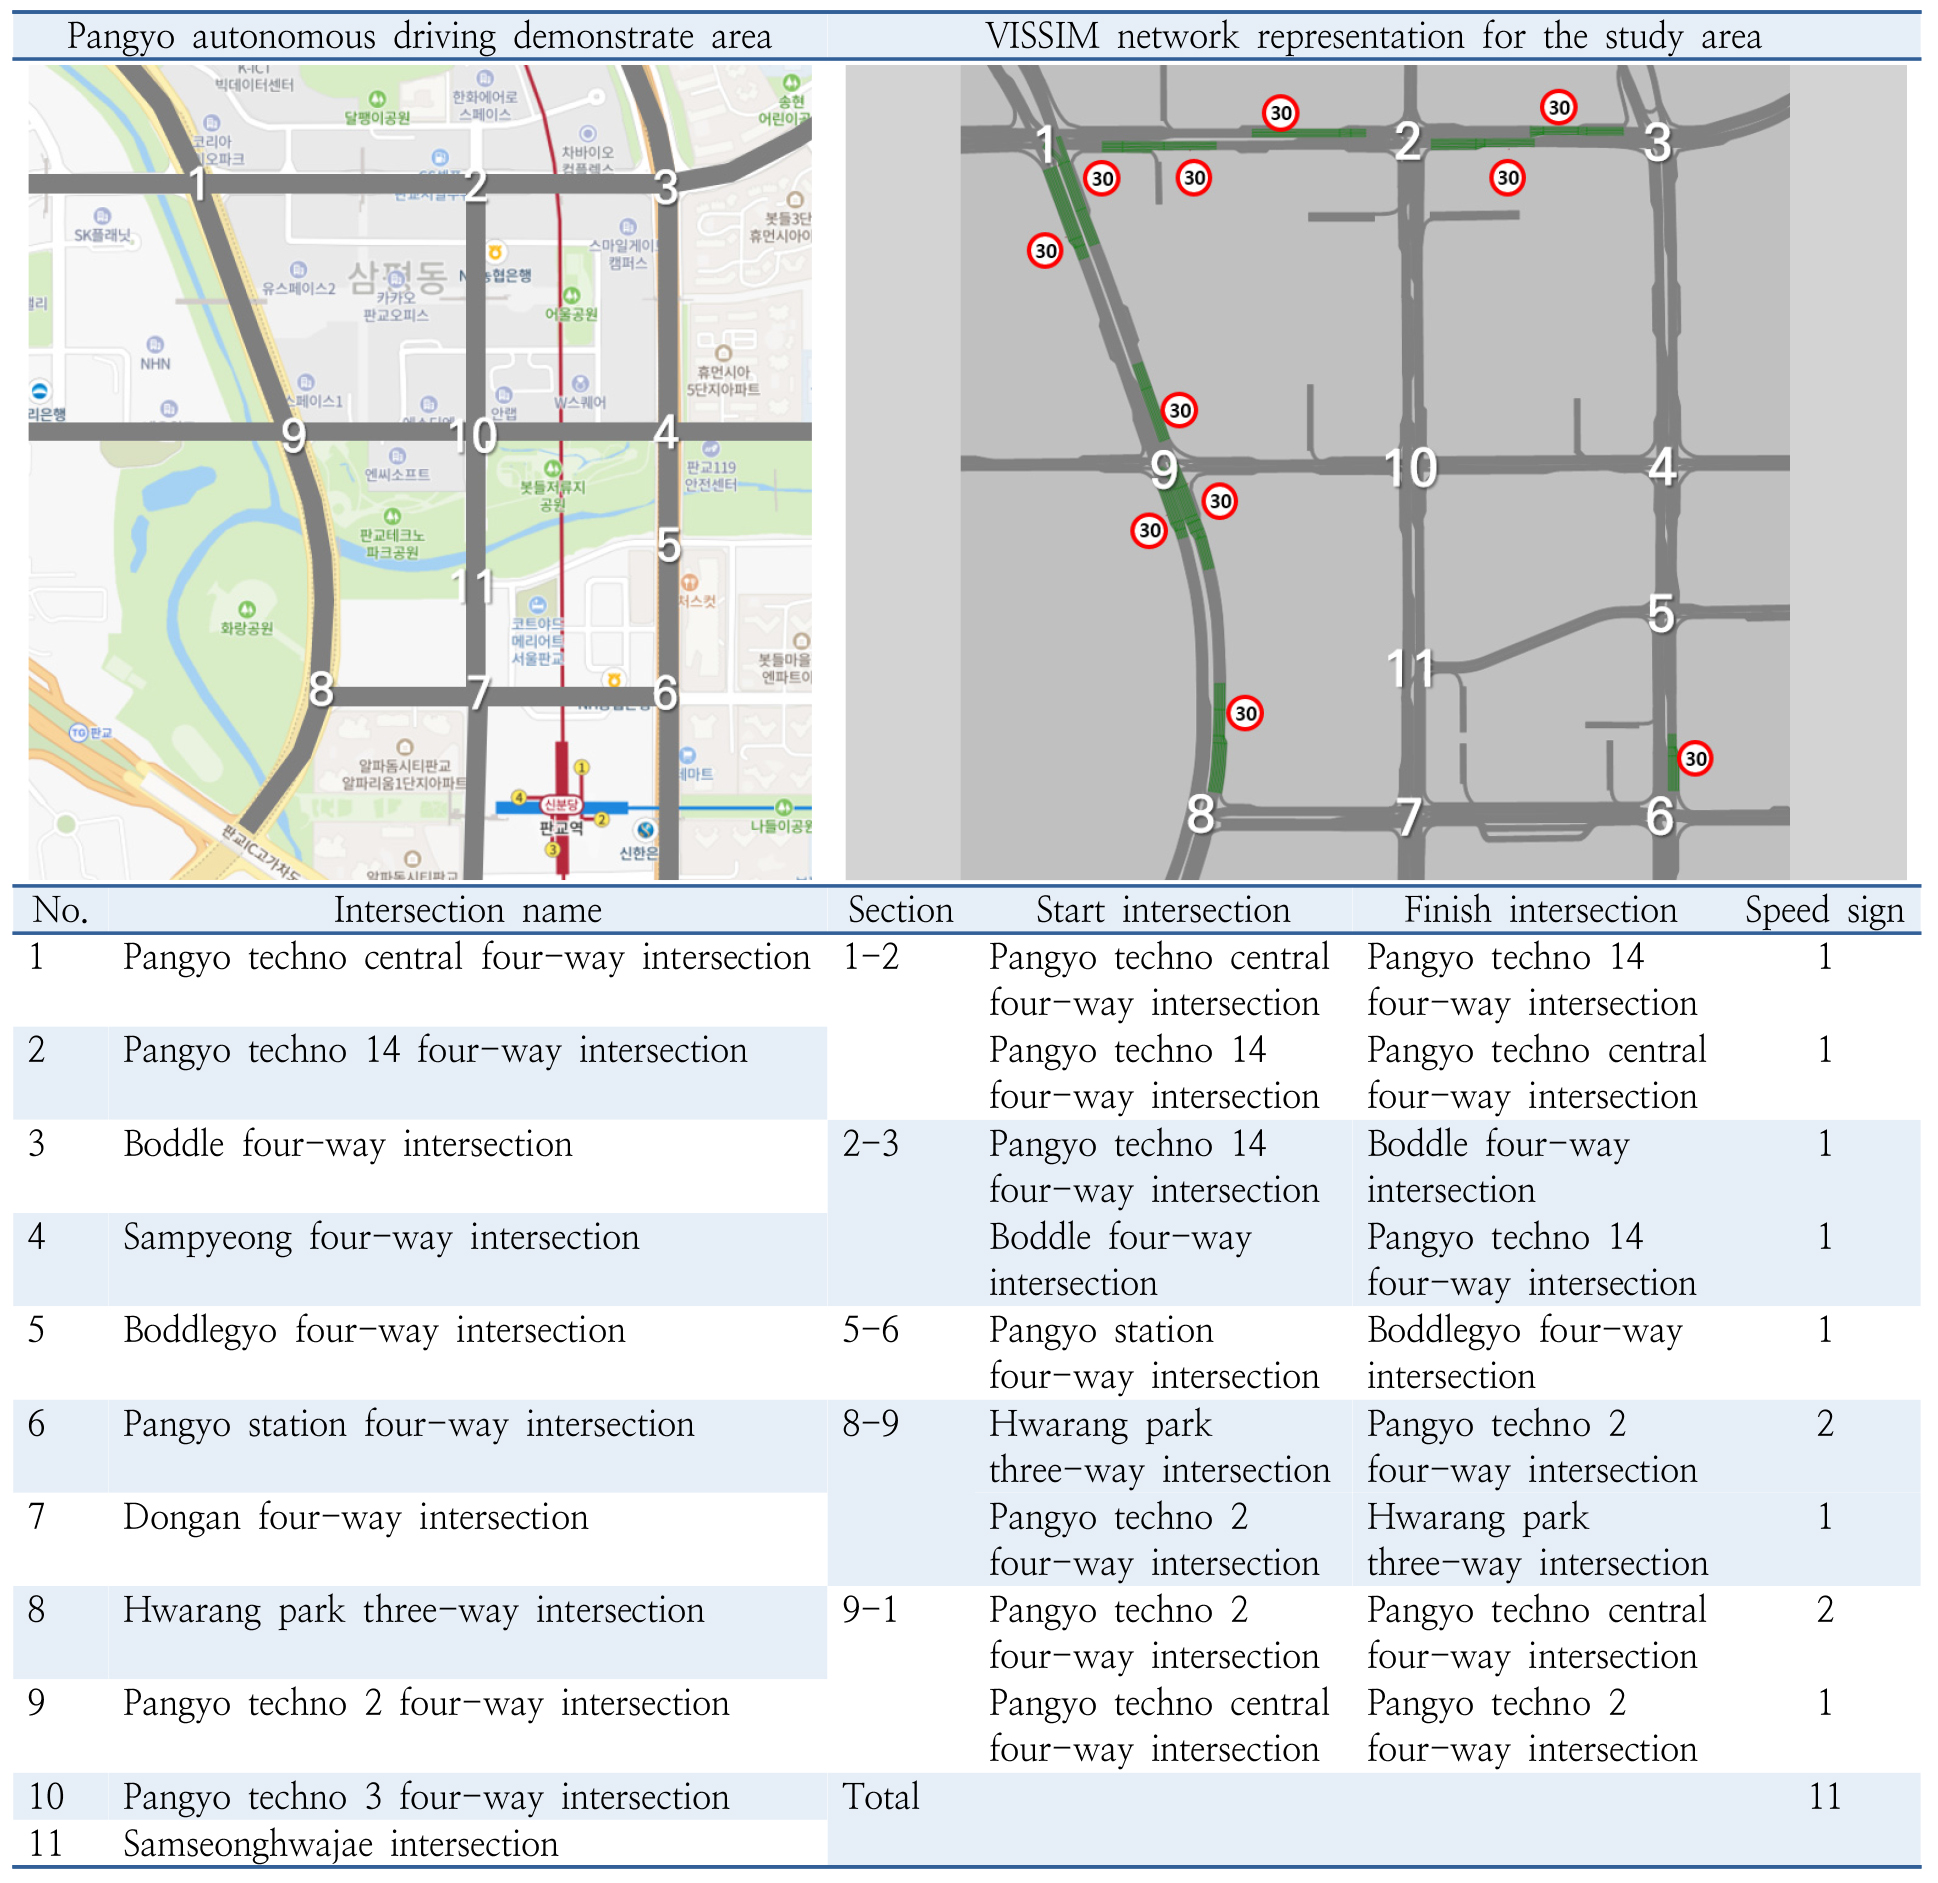The width and height of the screenshot is (1938, 1883).
Task: Click the 'Total' row label
Action: pyautogui.click(x=881, y=1797)
